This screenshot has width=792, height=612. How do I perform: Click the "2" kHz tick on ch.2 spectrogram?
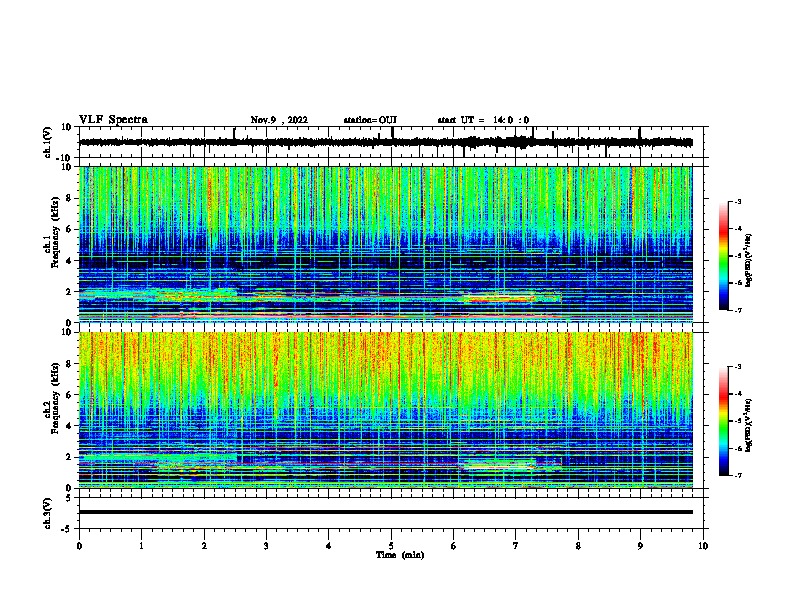69,457
